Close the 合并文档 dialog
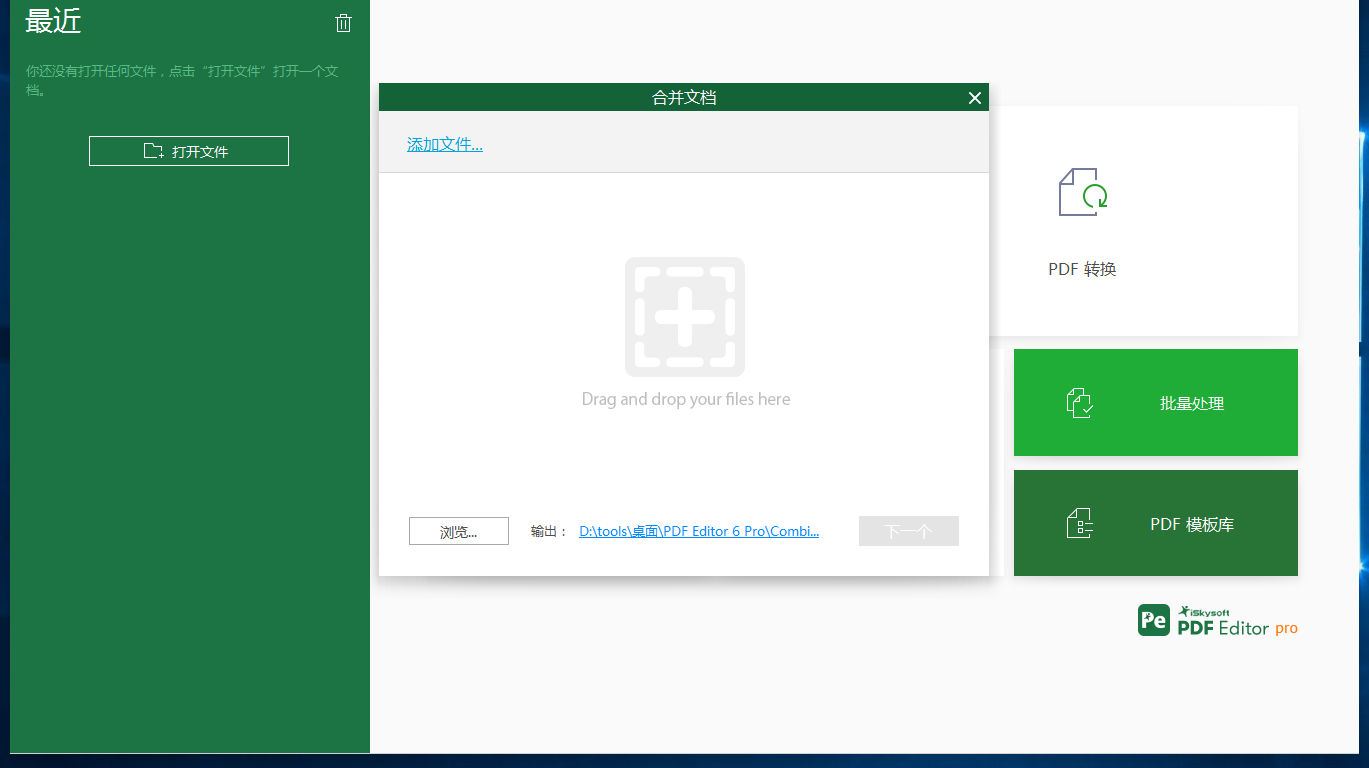Viewport: 1369px width, 768px height. click(x=975, y=98)
